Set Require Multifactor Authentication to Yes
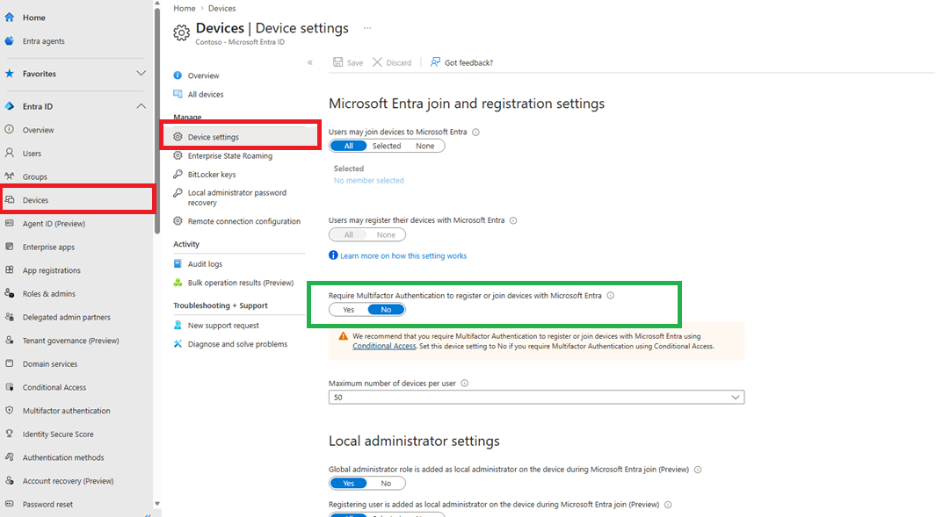Image resolution: width=936 pixels, height=517 pixels. (x=349, y=309)
